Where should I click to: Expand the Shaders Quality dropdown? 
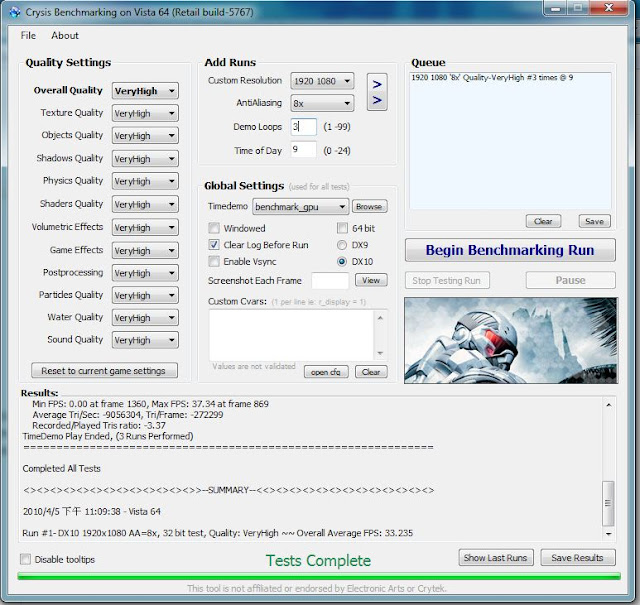click(145, 204)
